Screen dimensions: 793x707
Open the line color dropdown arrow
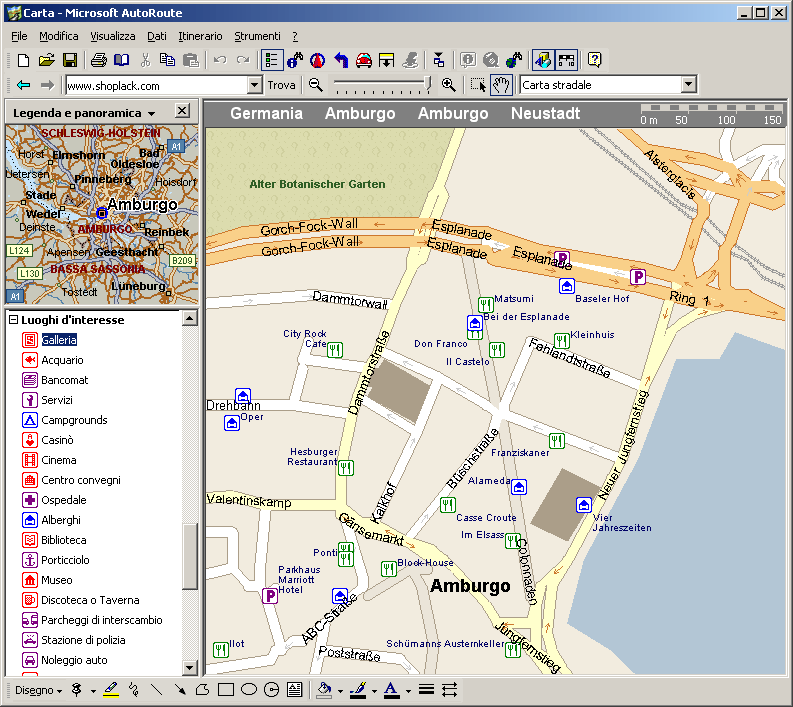[374, 691]
